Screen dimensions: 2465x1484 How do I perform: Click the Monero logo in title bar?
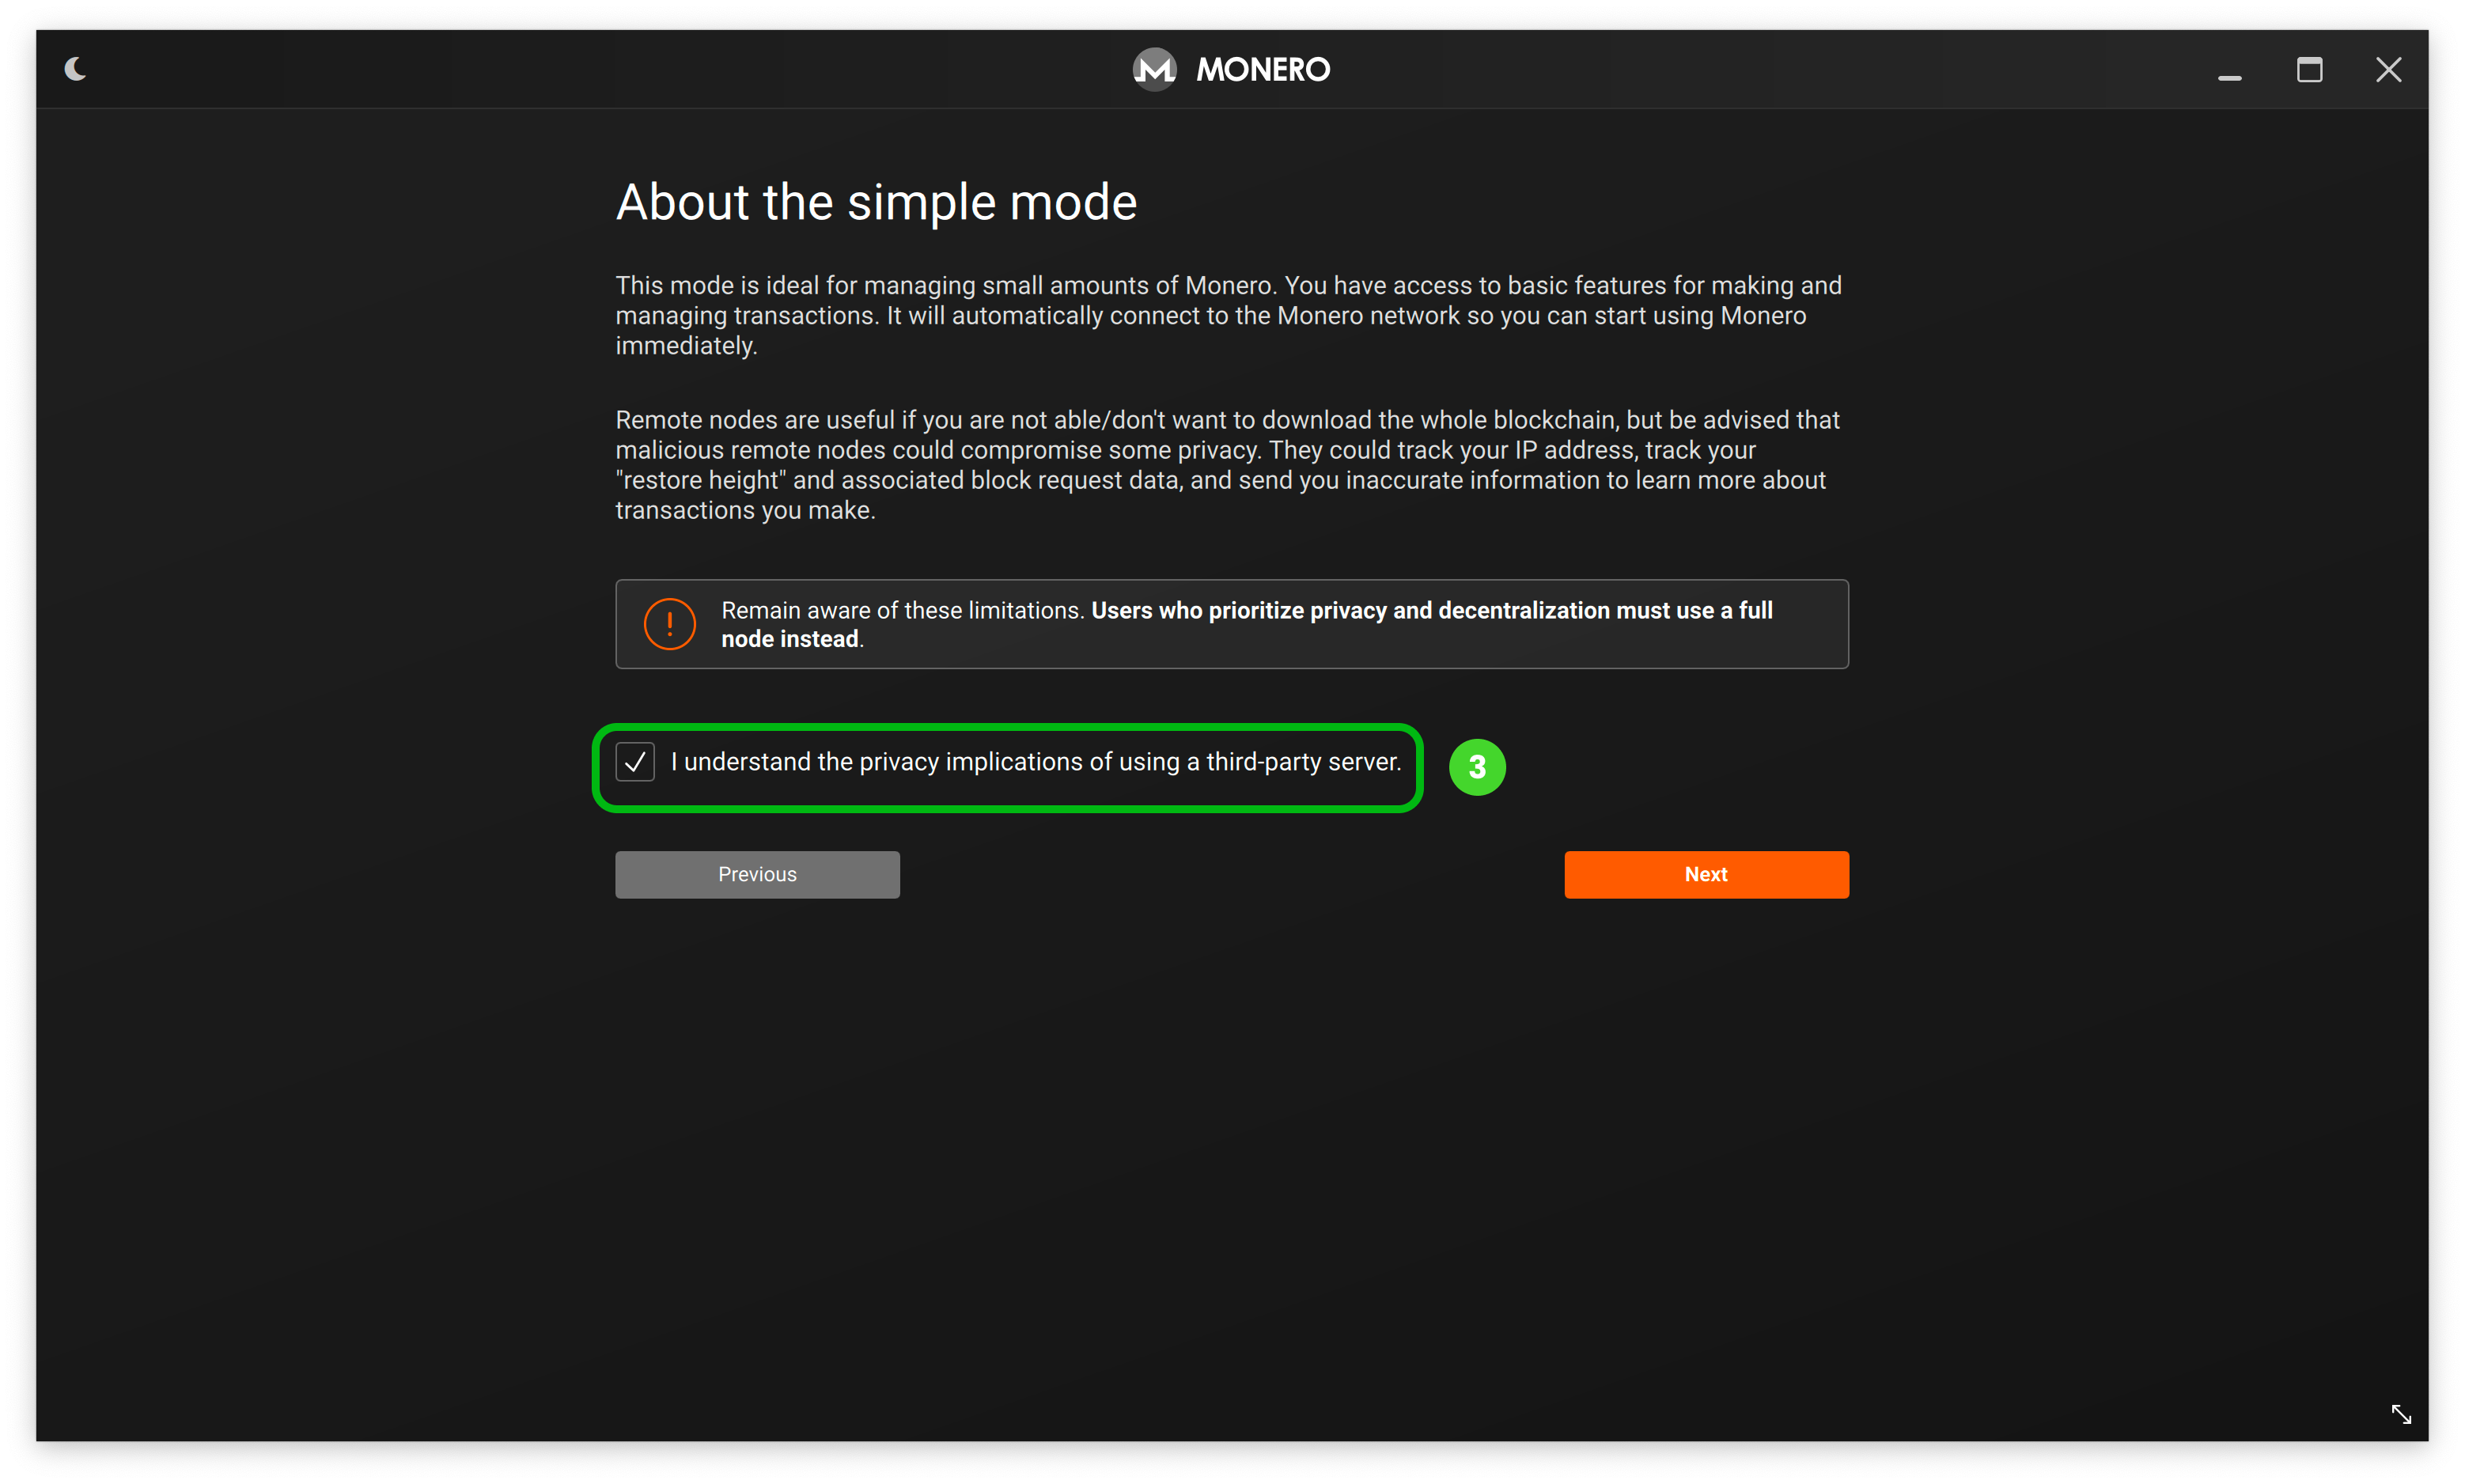pyautogui.click(x=1154, y=69)
